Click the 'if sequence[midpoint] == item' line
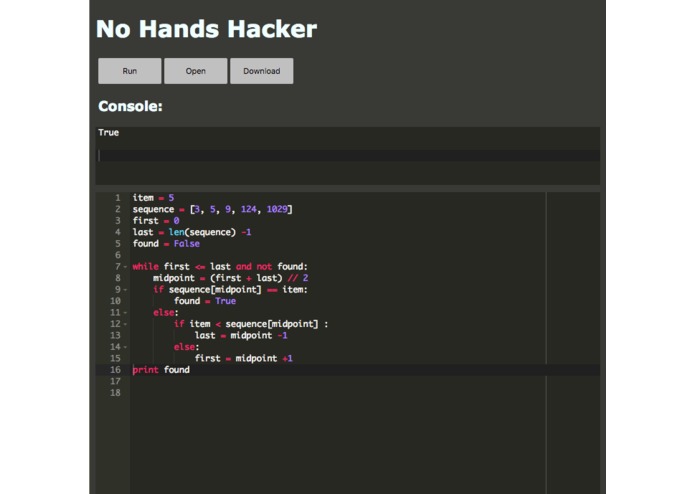The image size is (695, 494). click(230, 290)
